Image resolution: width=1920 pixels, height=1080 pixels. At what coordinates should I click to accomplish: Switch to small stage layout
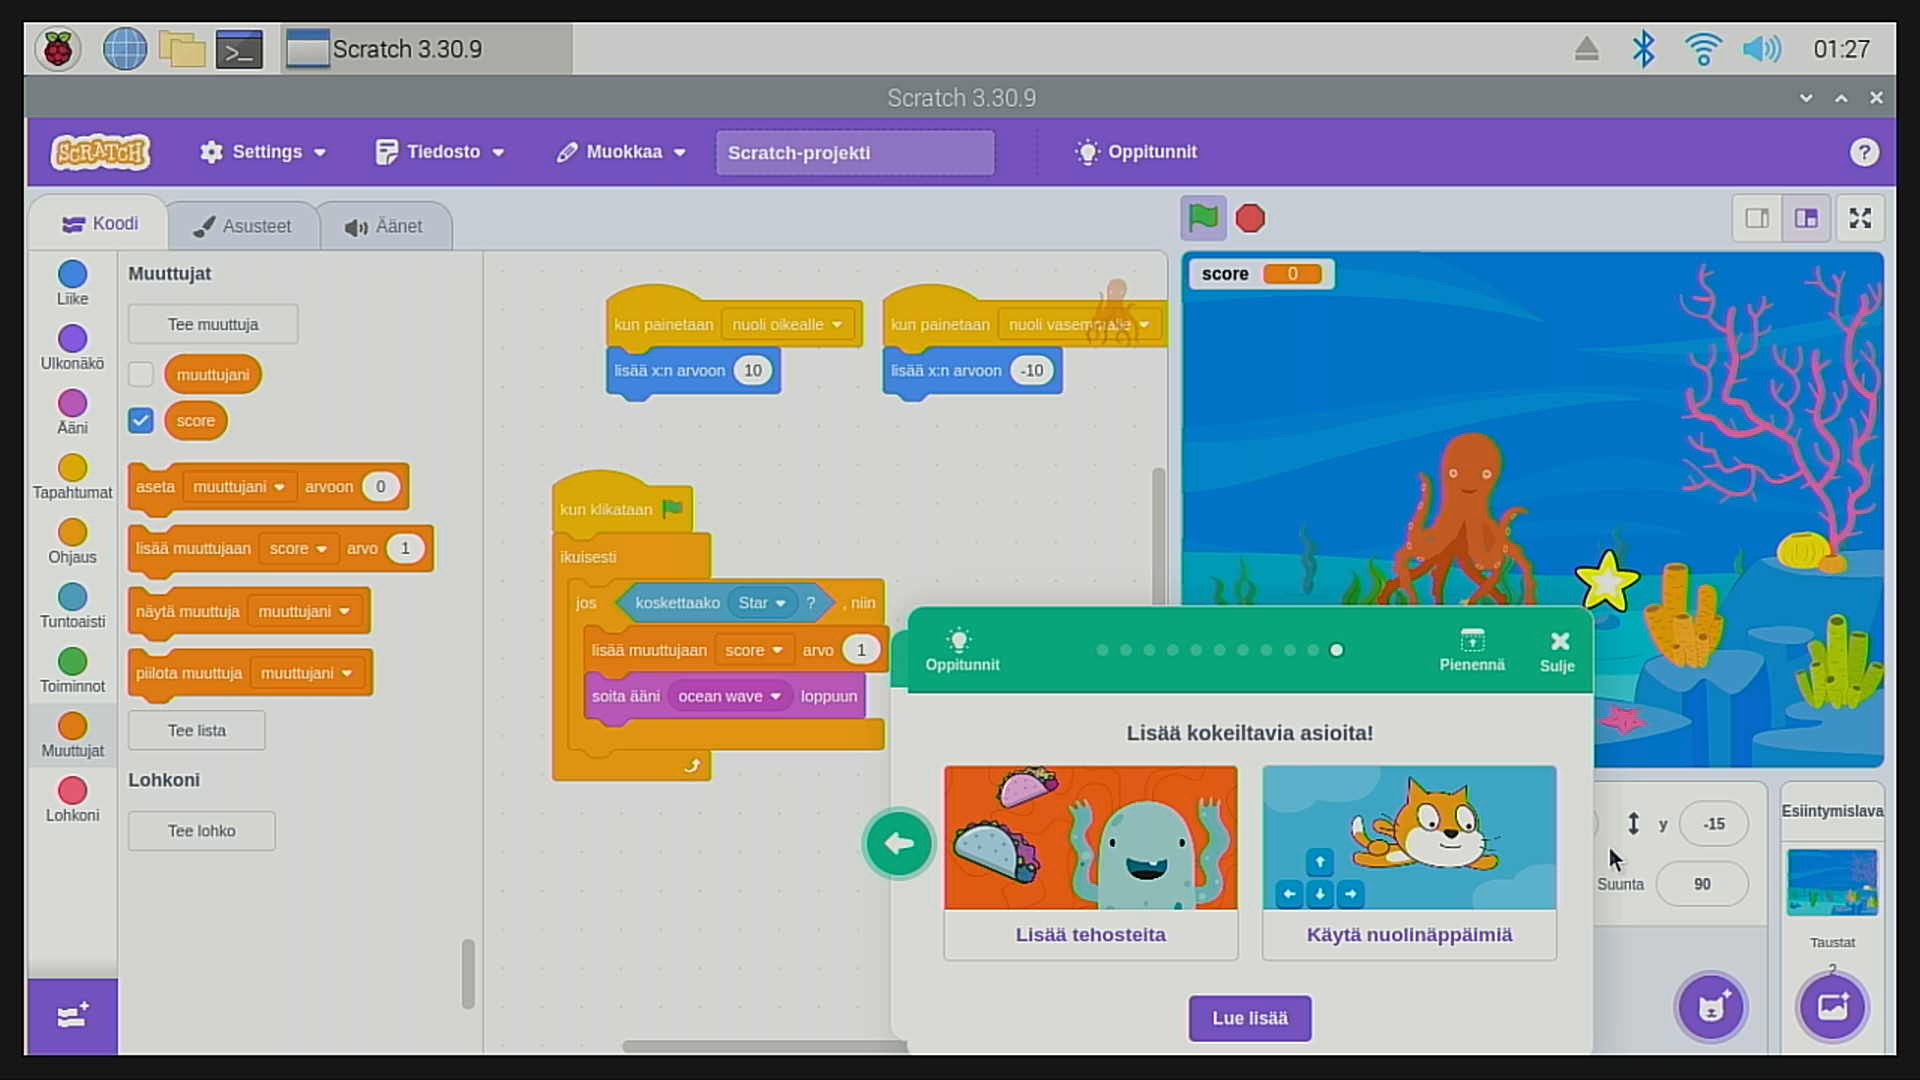click(x=1757, y=218)
